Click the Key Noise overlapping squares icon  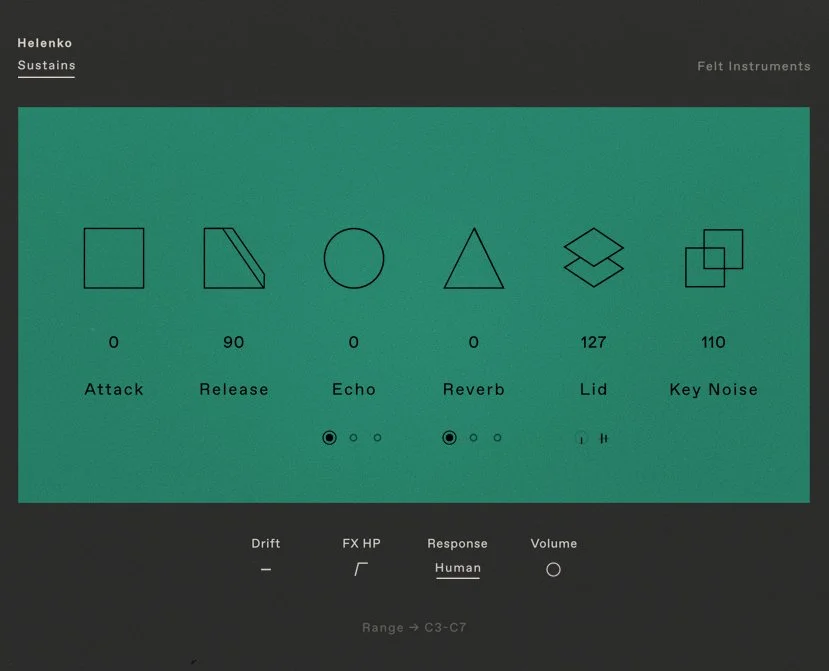tap(714, 258)
